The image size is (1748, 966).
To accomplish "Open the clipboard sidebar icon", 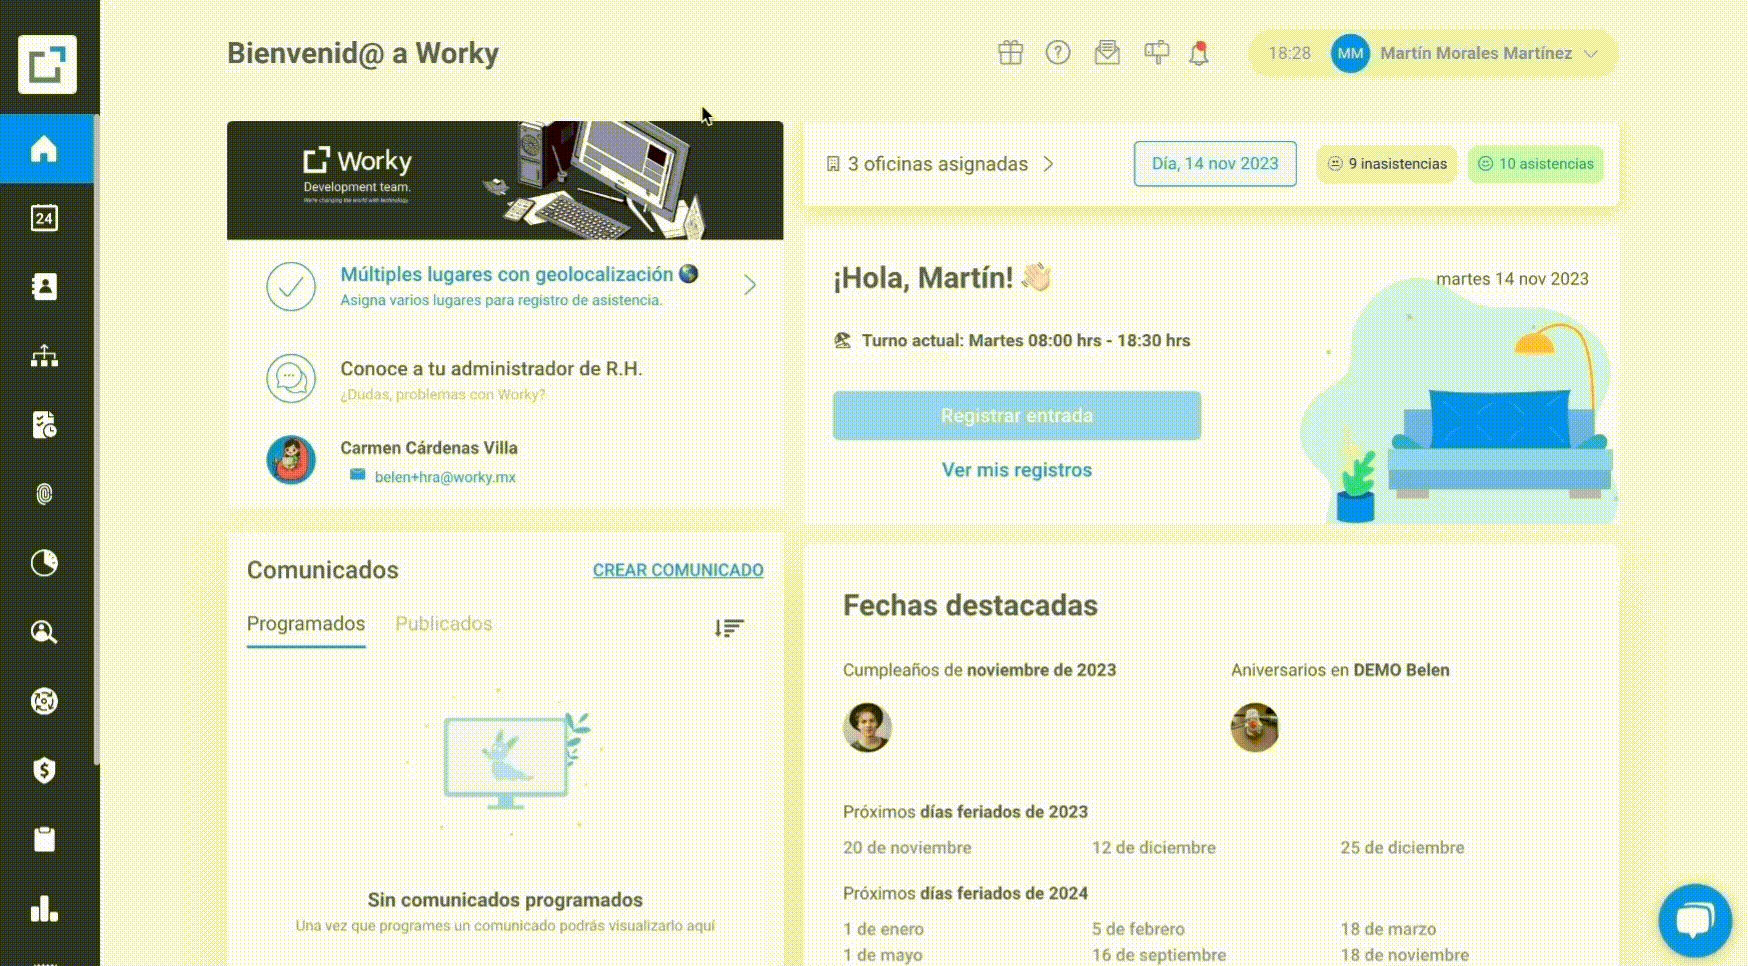I will pos(44,839).
